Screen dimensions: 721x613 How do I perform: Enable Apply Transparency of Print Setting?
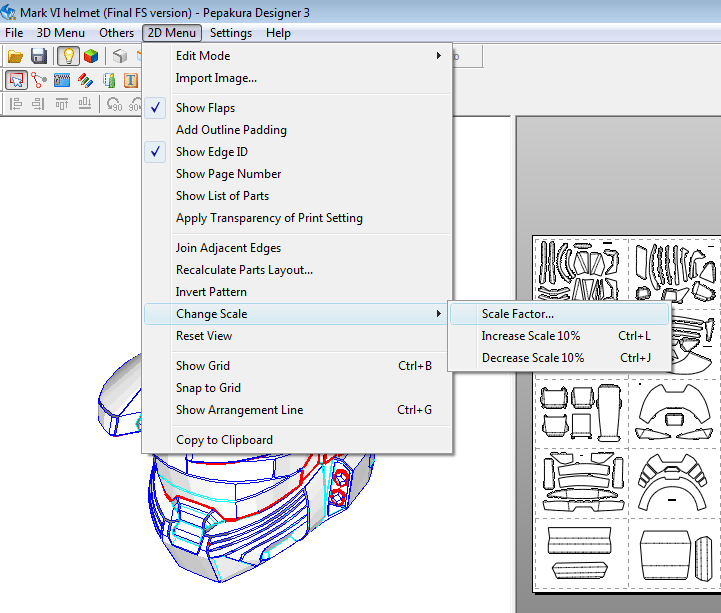pos(298,218)
